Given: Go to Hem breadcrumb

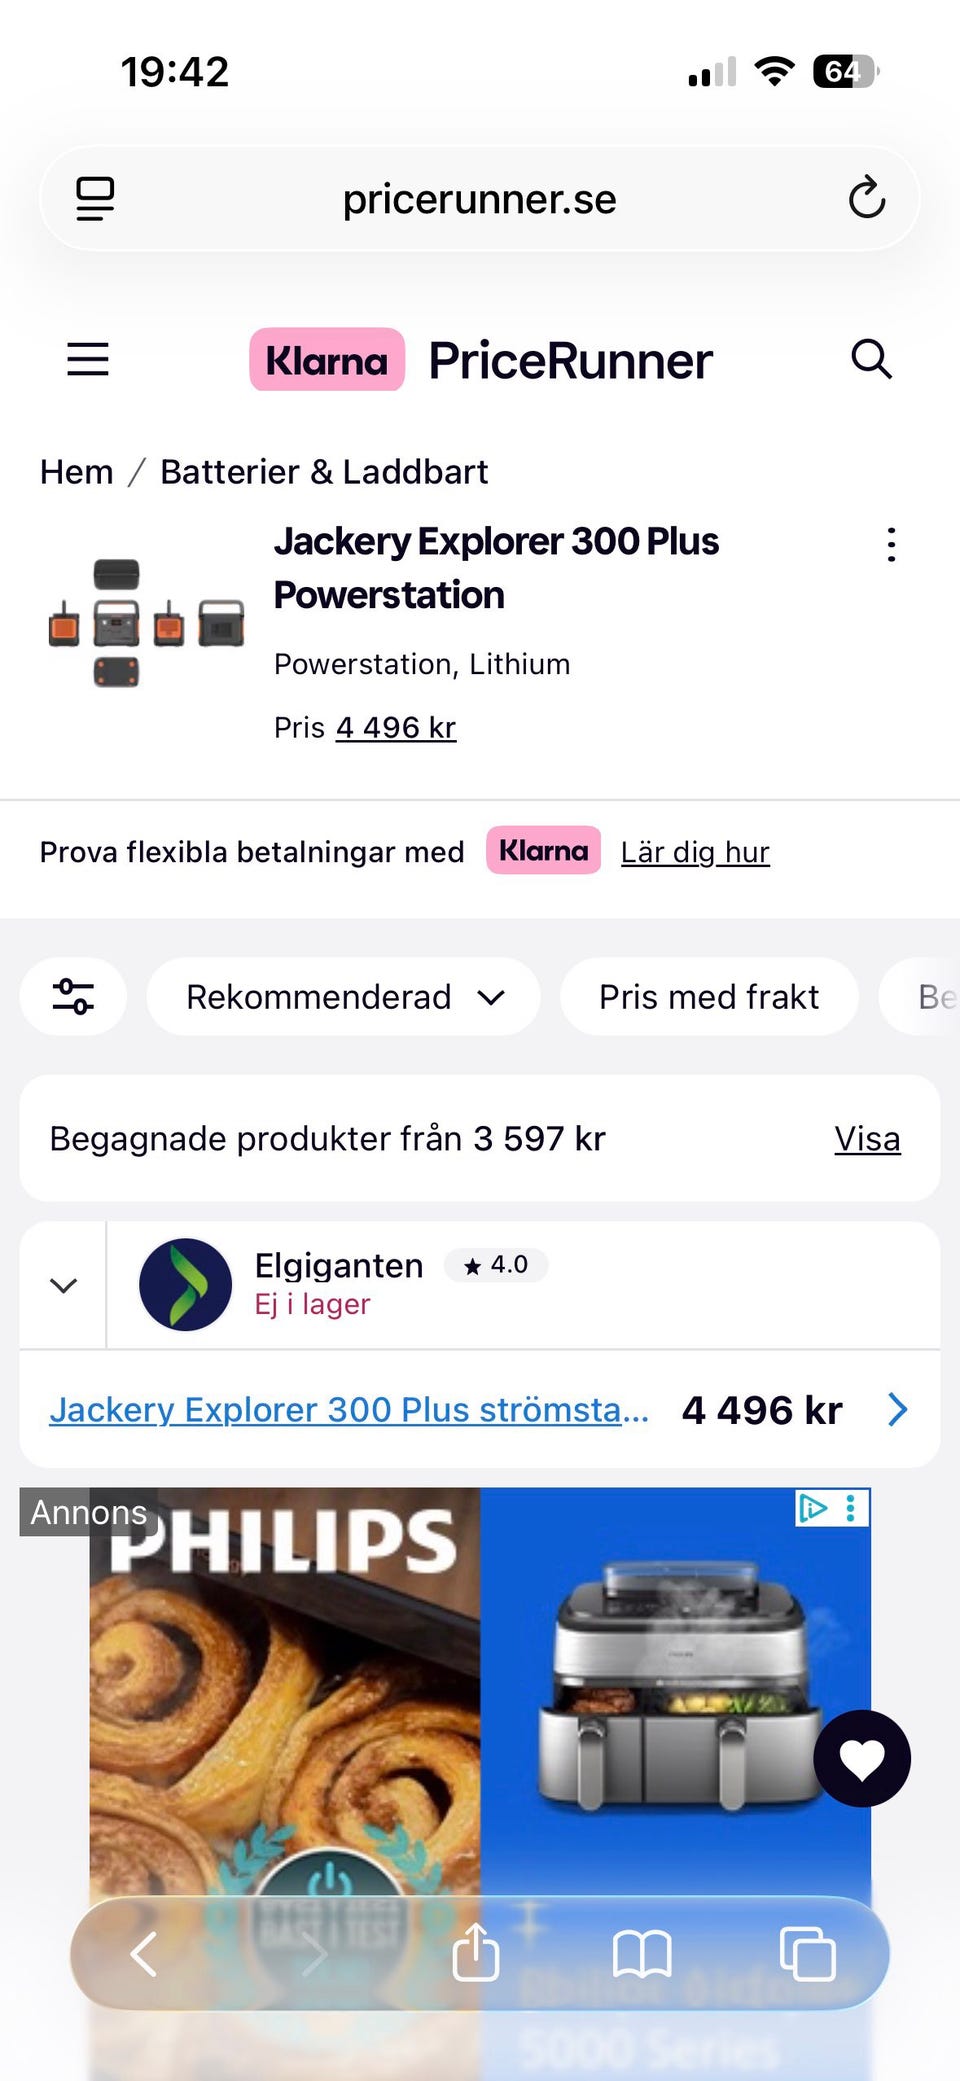Looking at the screenshot, I should (76, 472).
